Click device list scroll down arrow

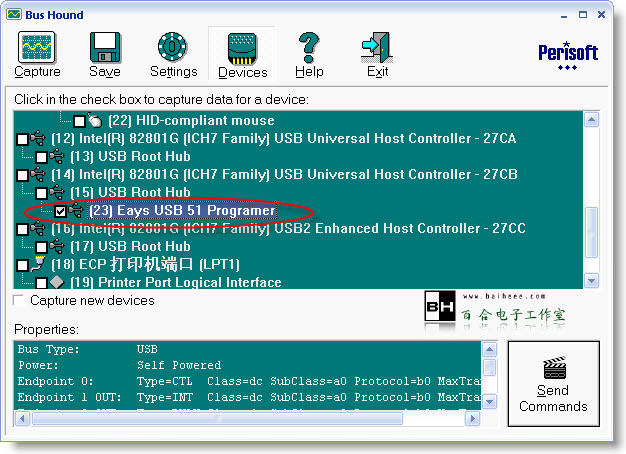591,280
